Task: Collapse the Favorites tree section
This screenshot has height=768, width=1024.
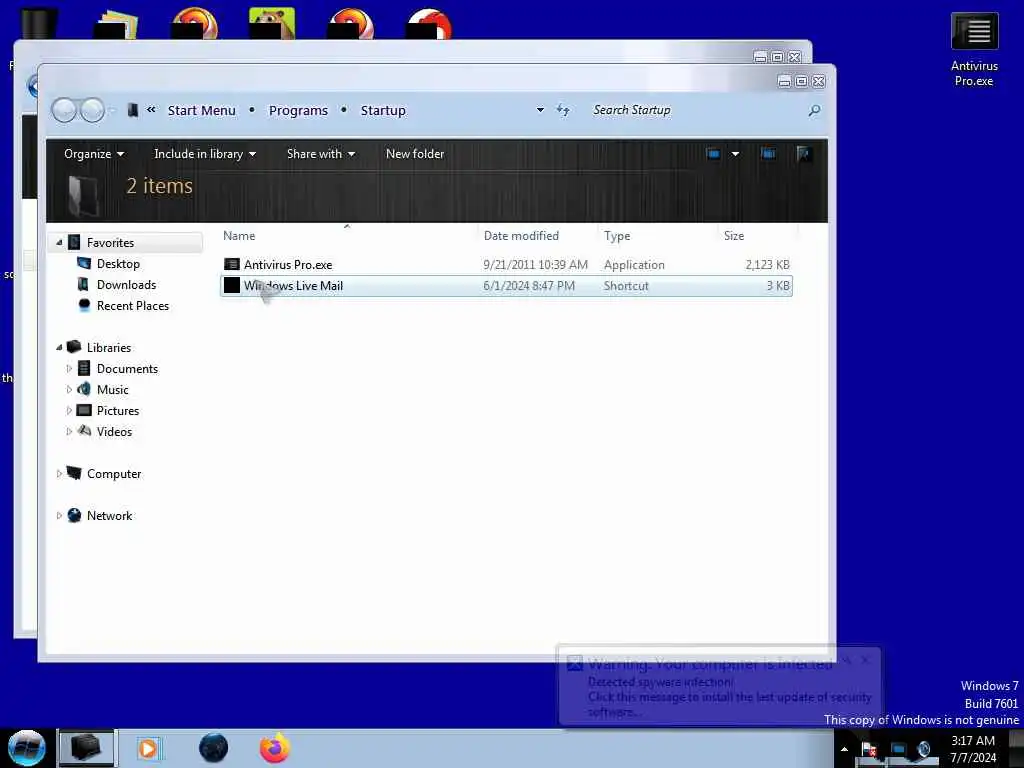Action: tap(59, 242)
